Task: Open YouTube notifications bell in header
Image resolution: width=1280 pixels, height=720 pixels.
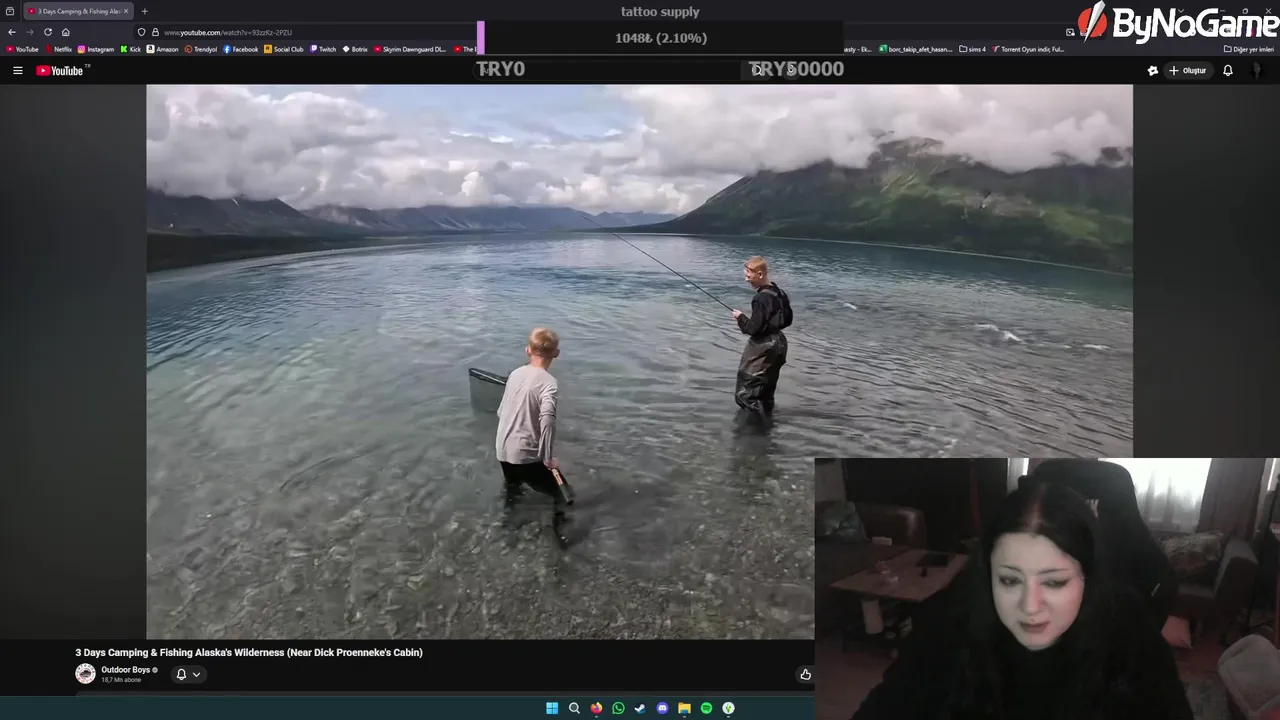Action: click(x=1228, y=70)
